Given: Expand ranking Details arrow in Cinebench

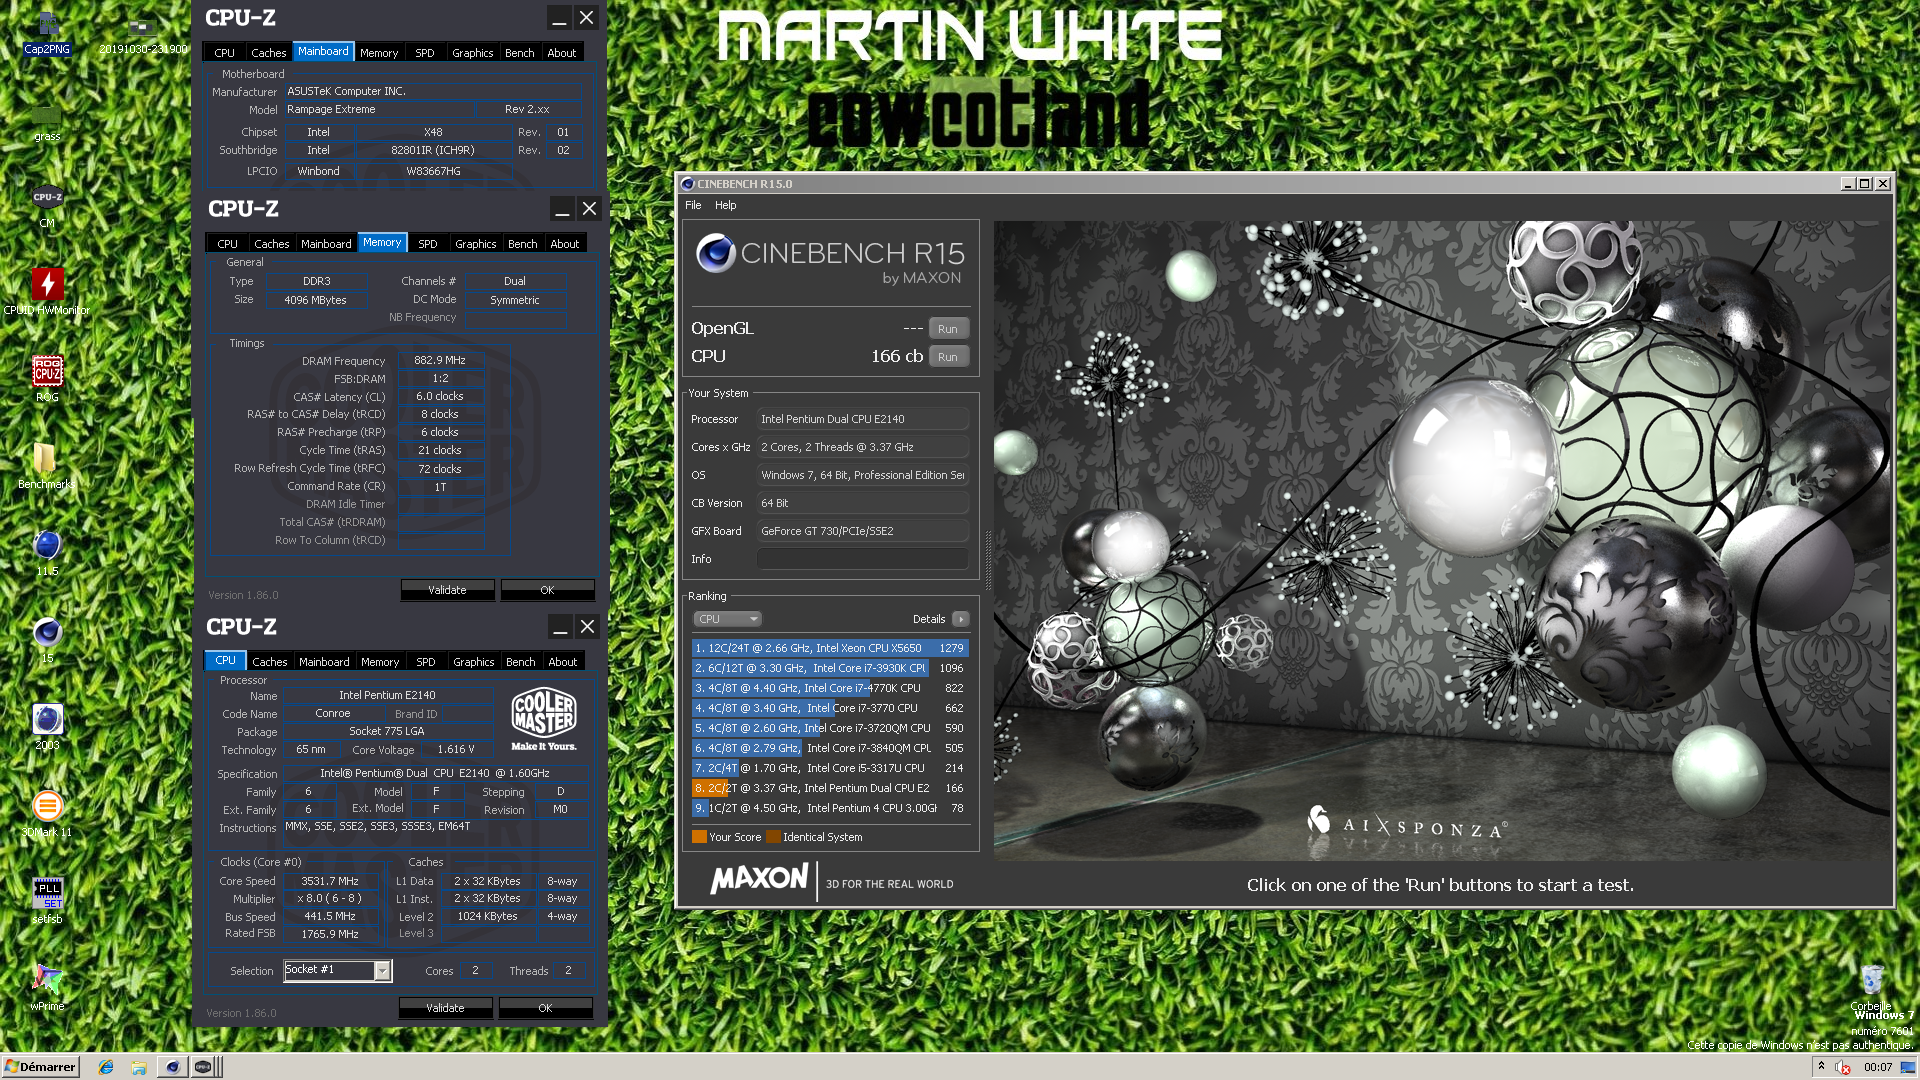Looking at the screenshot, I should (x=961, y=619).
